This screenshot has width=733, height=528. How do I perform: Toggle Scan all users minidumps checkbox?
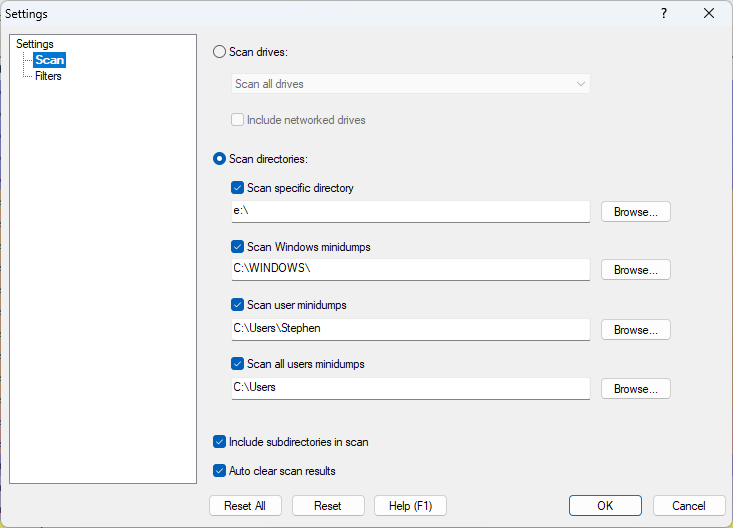[x=237, y=363]
